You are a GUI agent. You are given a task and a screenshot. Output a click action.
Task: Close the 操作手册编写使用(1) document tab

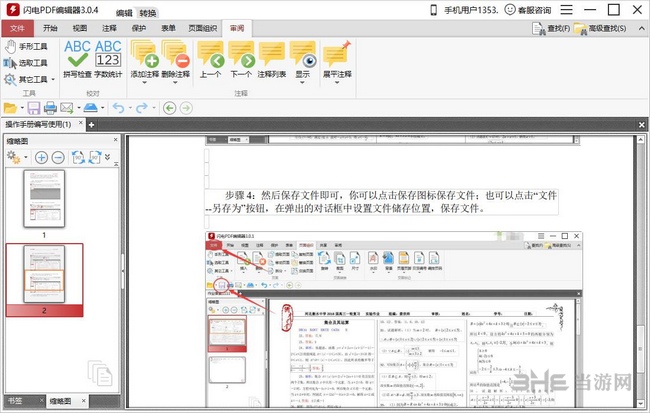coord(81,123)
